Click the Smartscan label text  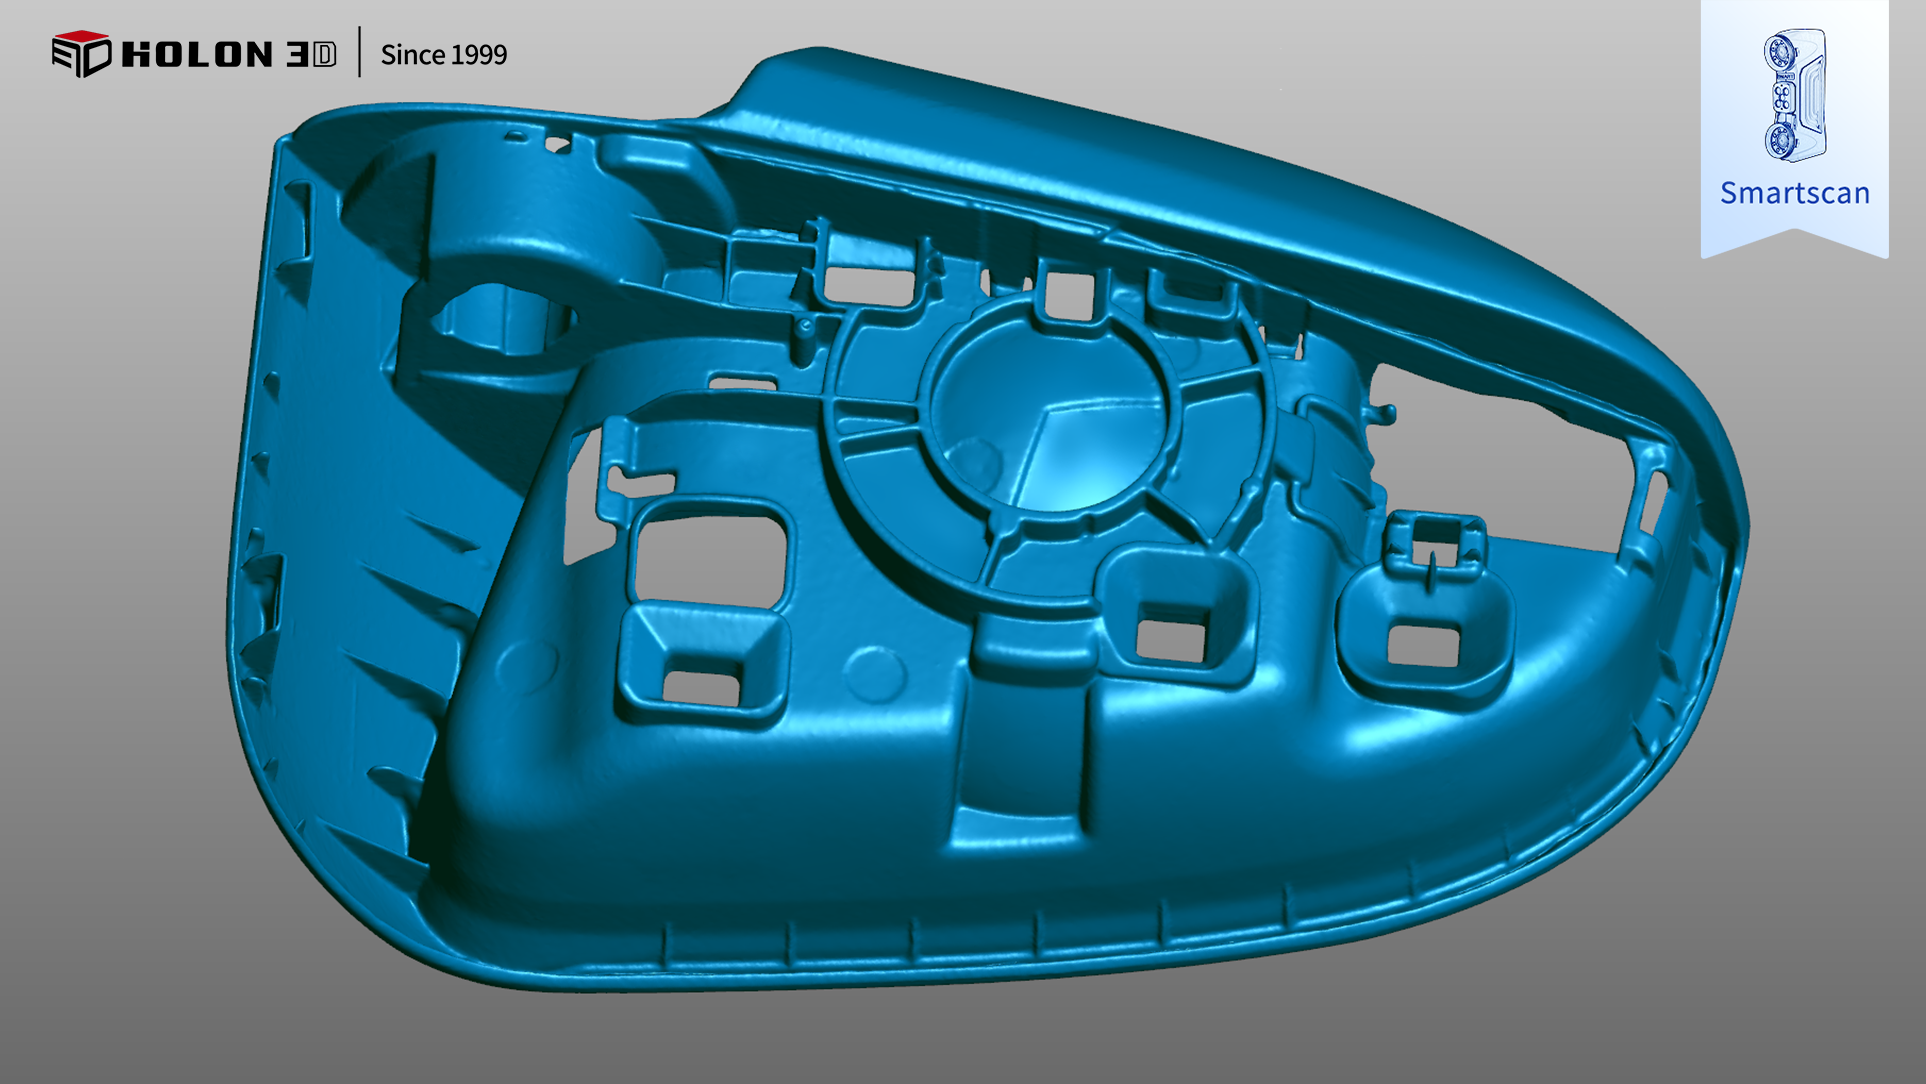pyautogui.click(x=1794, y=193)
